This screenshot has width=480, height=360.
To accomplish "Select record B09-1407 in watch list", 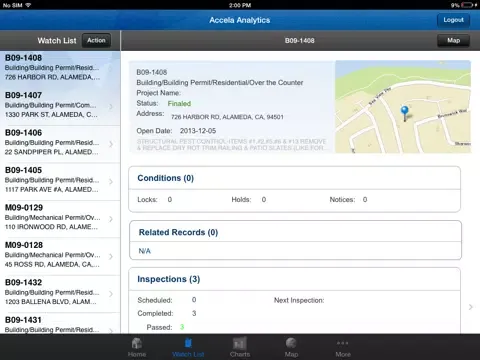I will tap(60, 107).
